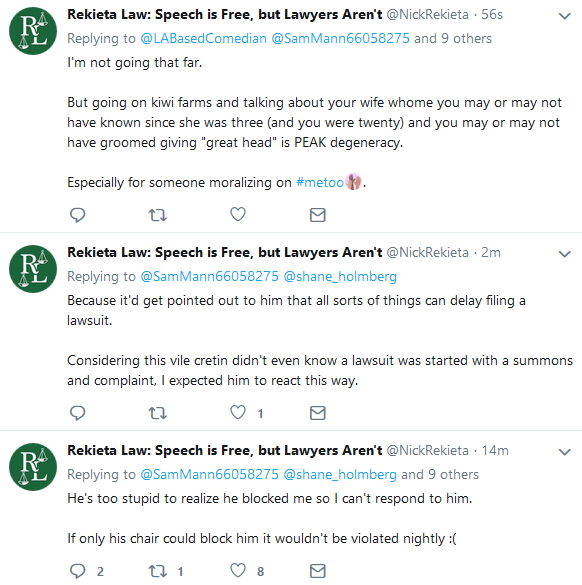Show the 'and 9 others' recipients on 14m tweet
Screen dimensions: 582x585
point(439,474)
